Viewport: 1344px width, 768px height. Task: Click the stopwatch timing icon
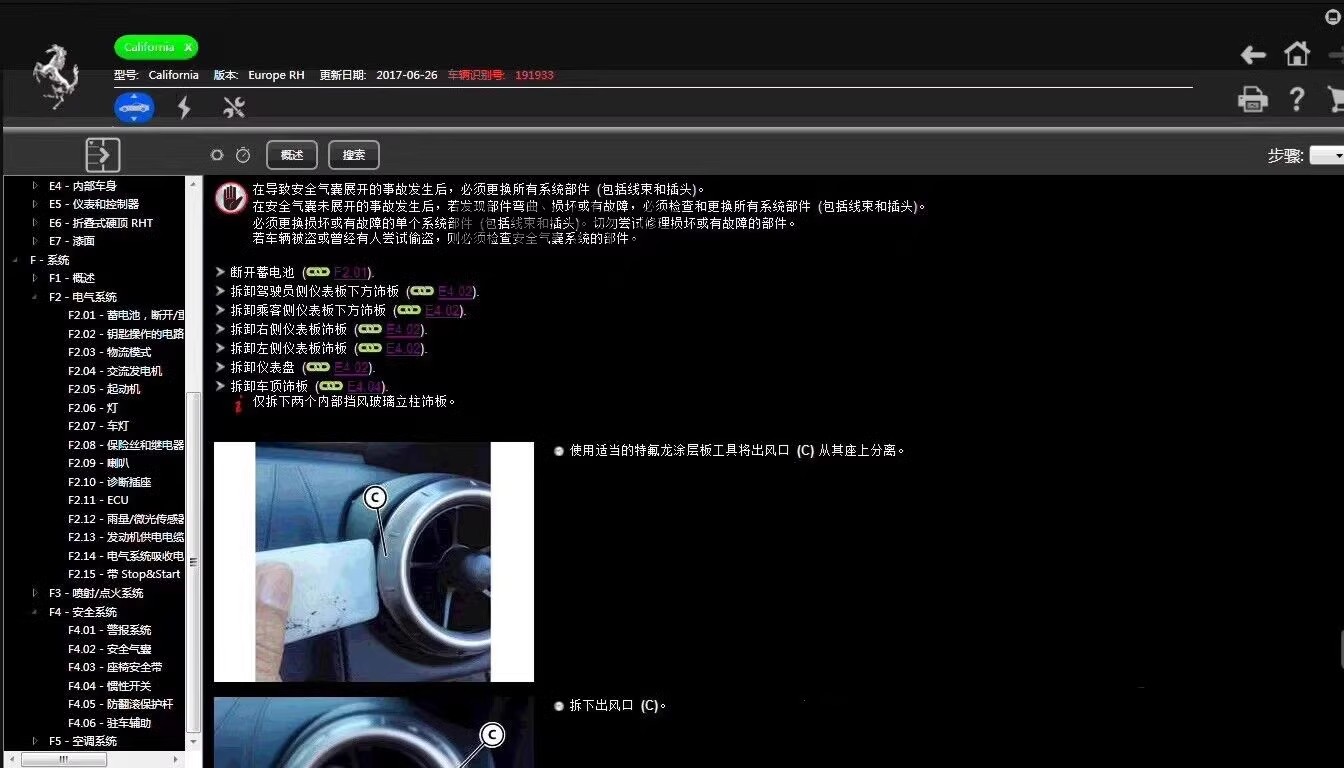tap(243, 155)
